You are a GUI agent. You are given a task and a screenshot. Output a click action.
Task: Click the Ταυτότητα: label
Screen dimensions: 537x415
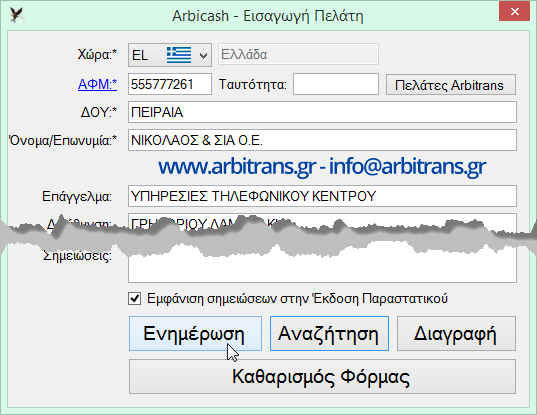(253, 84)
